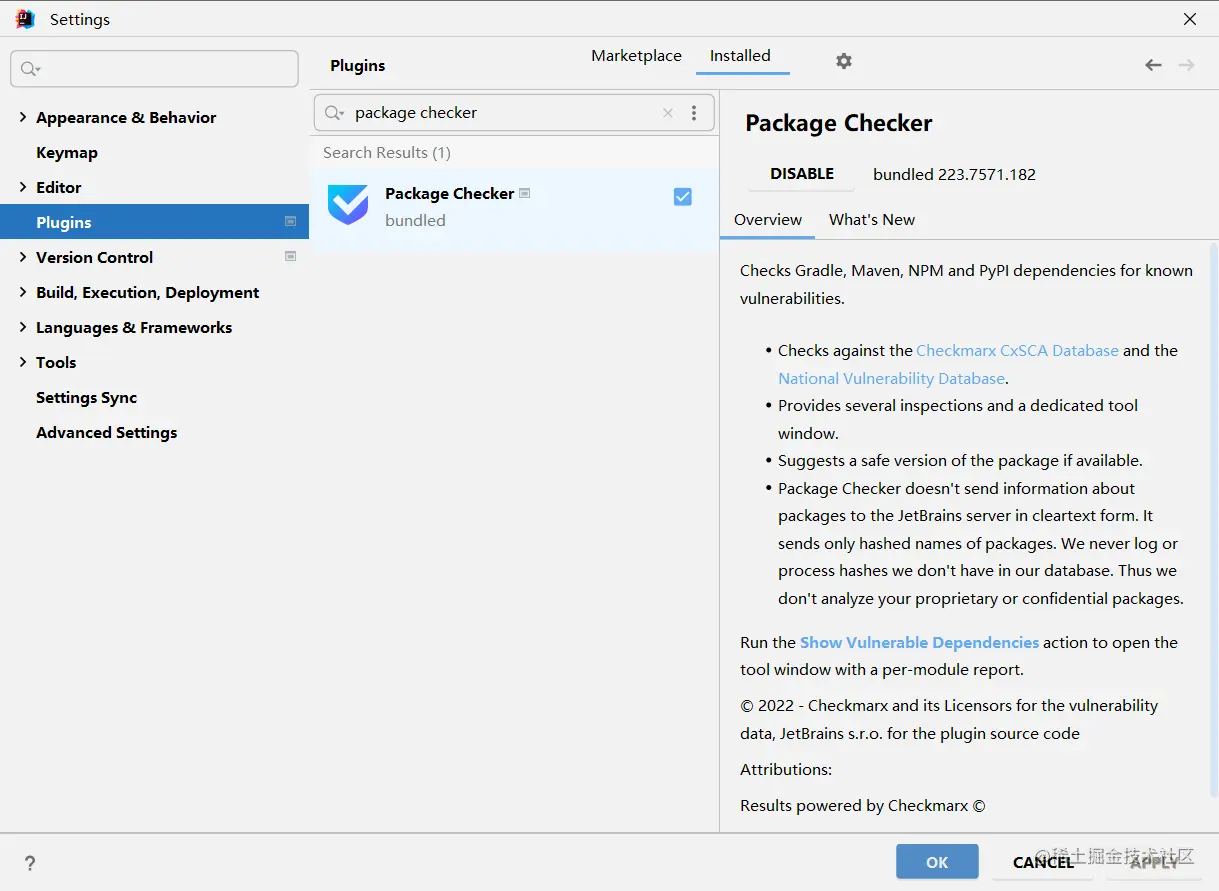The height and width of the screenshot is (891, 1219).
Task: Click Search Results (1) header
Action: [x=387, y=153]
